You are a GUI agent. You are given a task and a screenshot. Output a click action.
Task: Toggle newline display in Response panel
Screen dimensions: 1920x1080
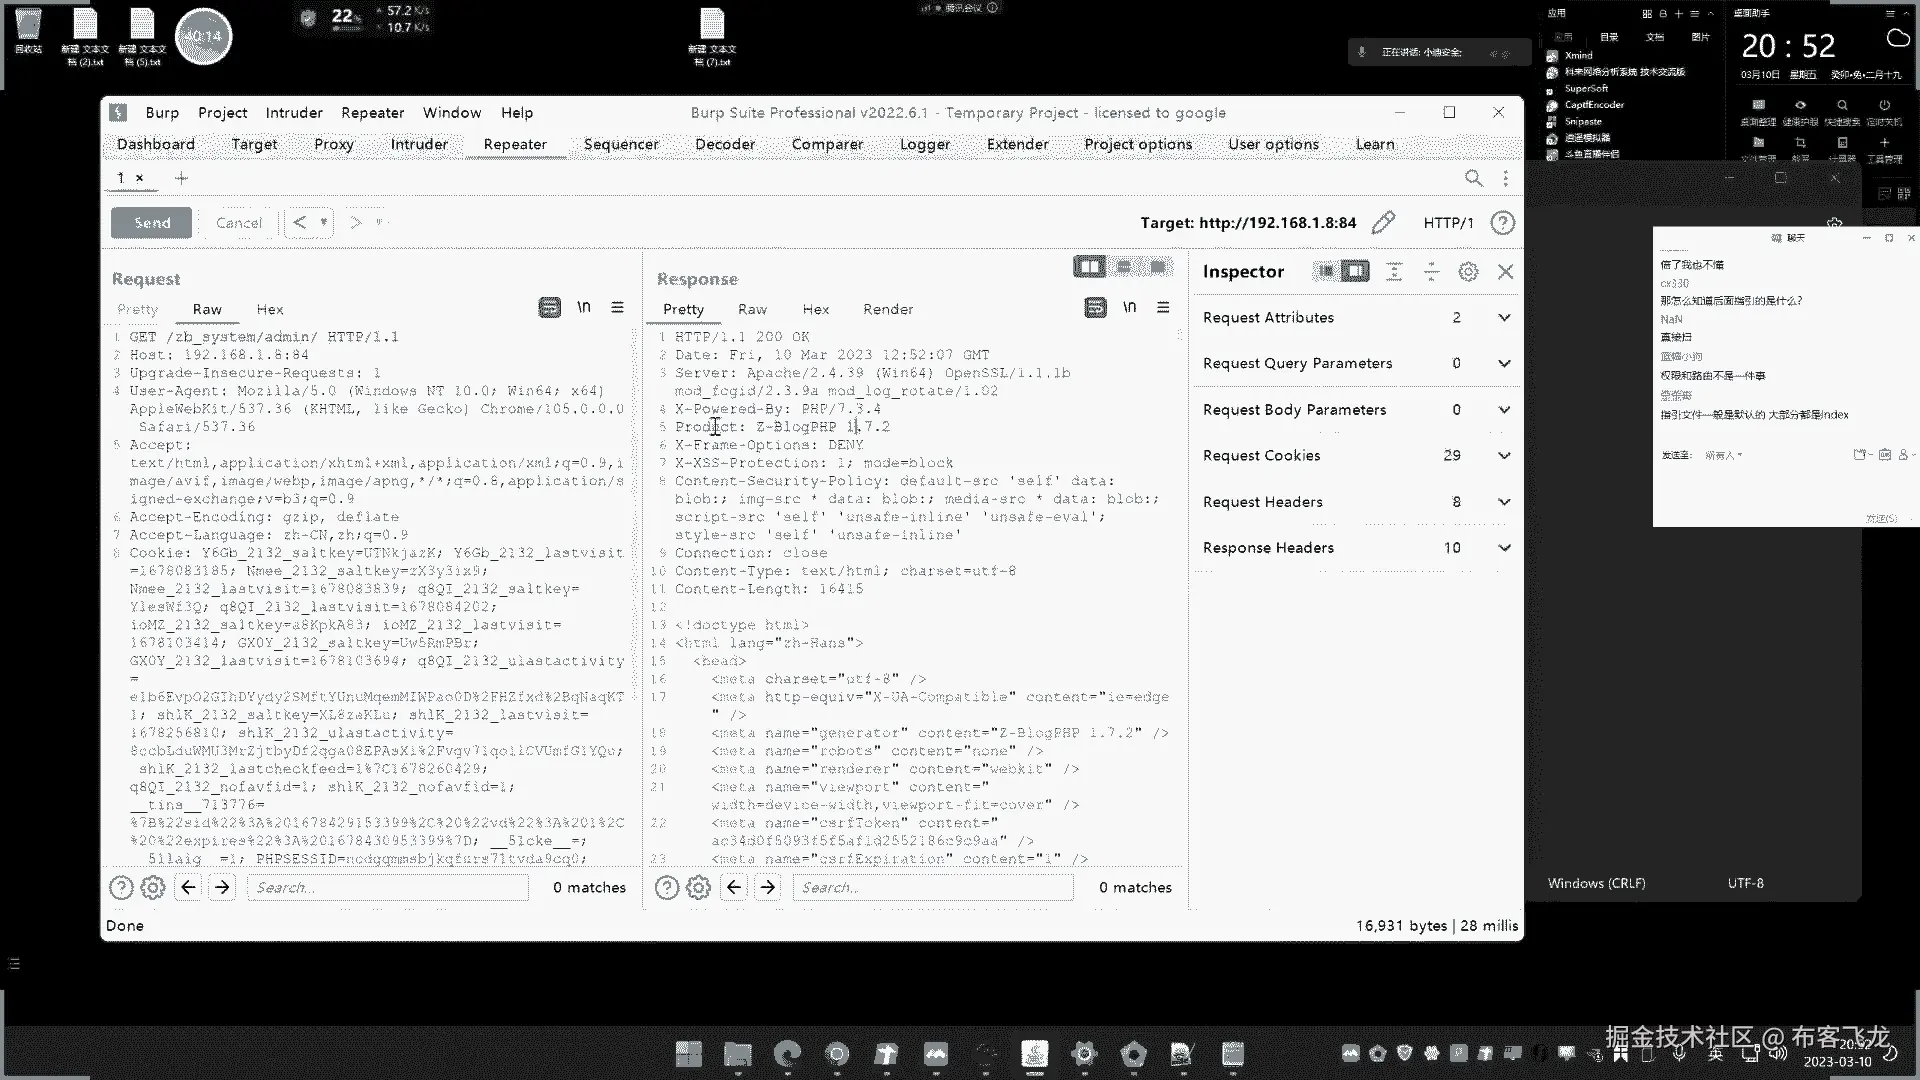coord(1129,308)
